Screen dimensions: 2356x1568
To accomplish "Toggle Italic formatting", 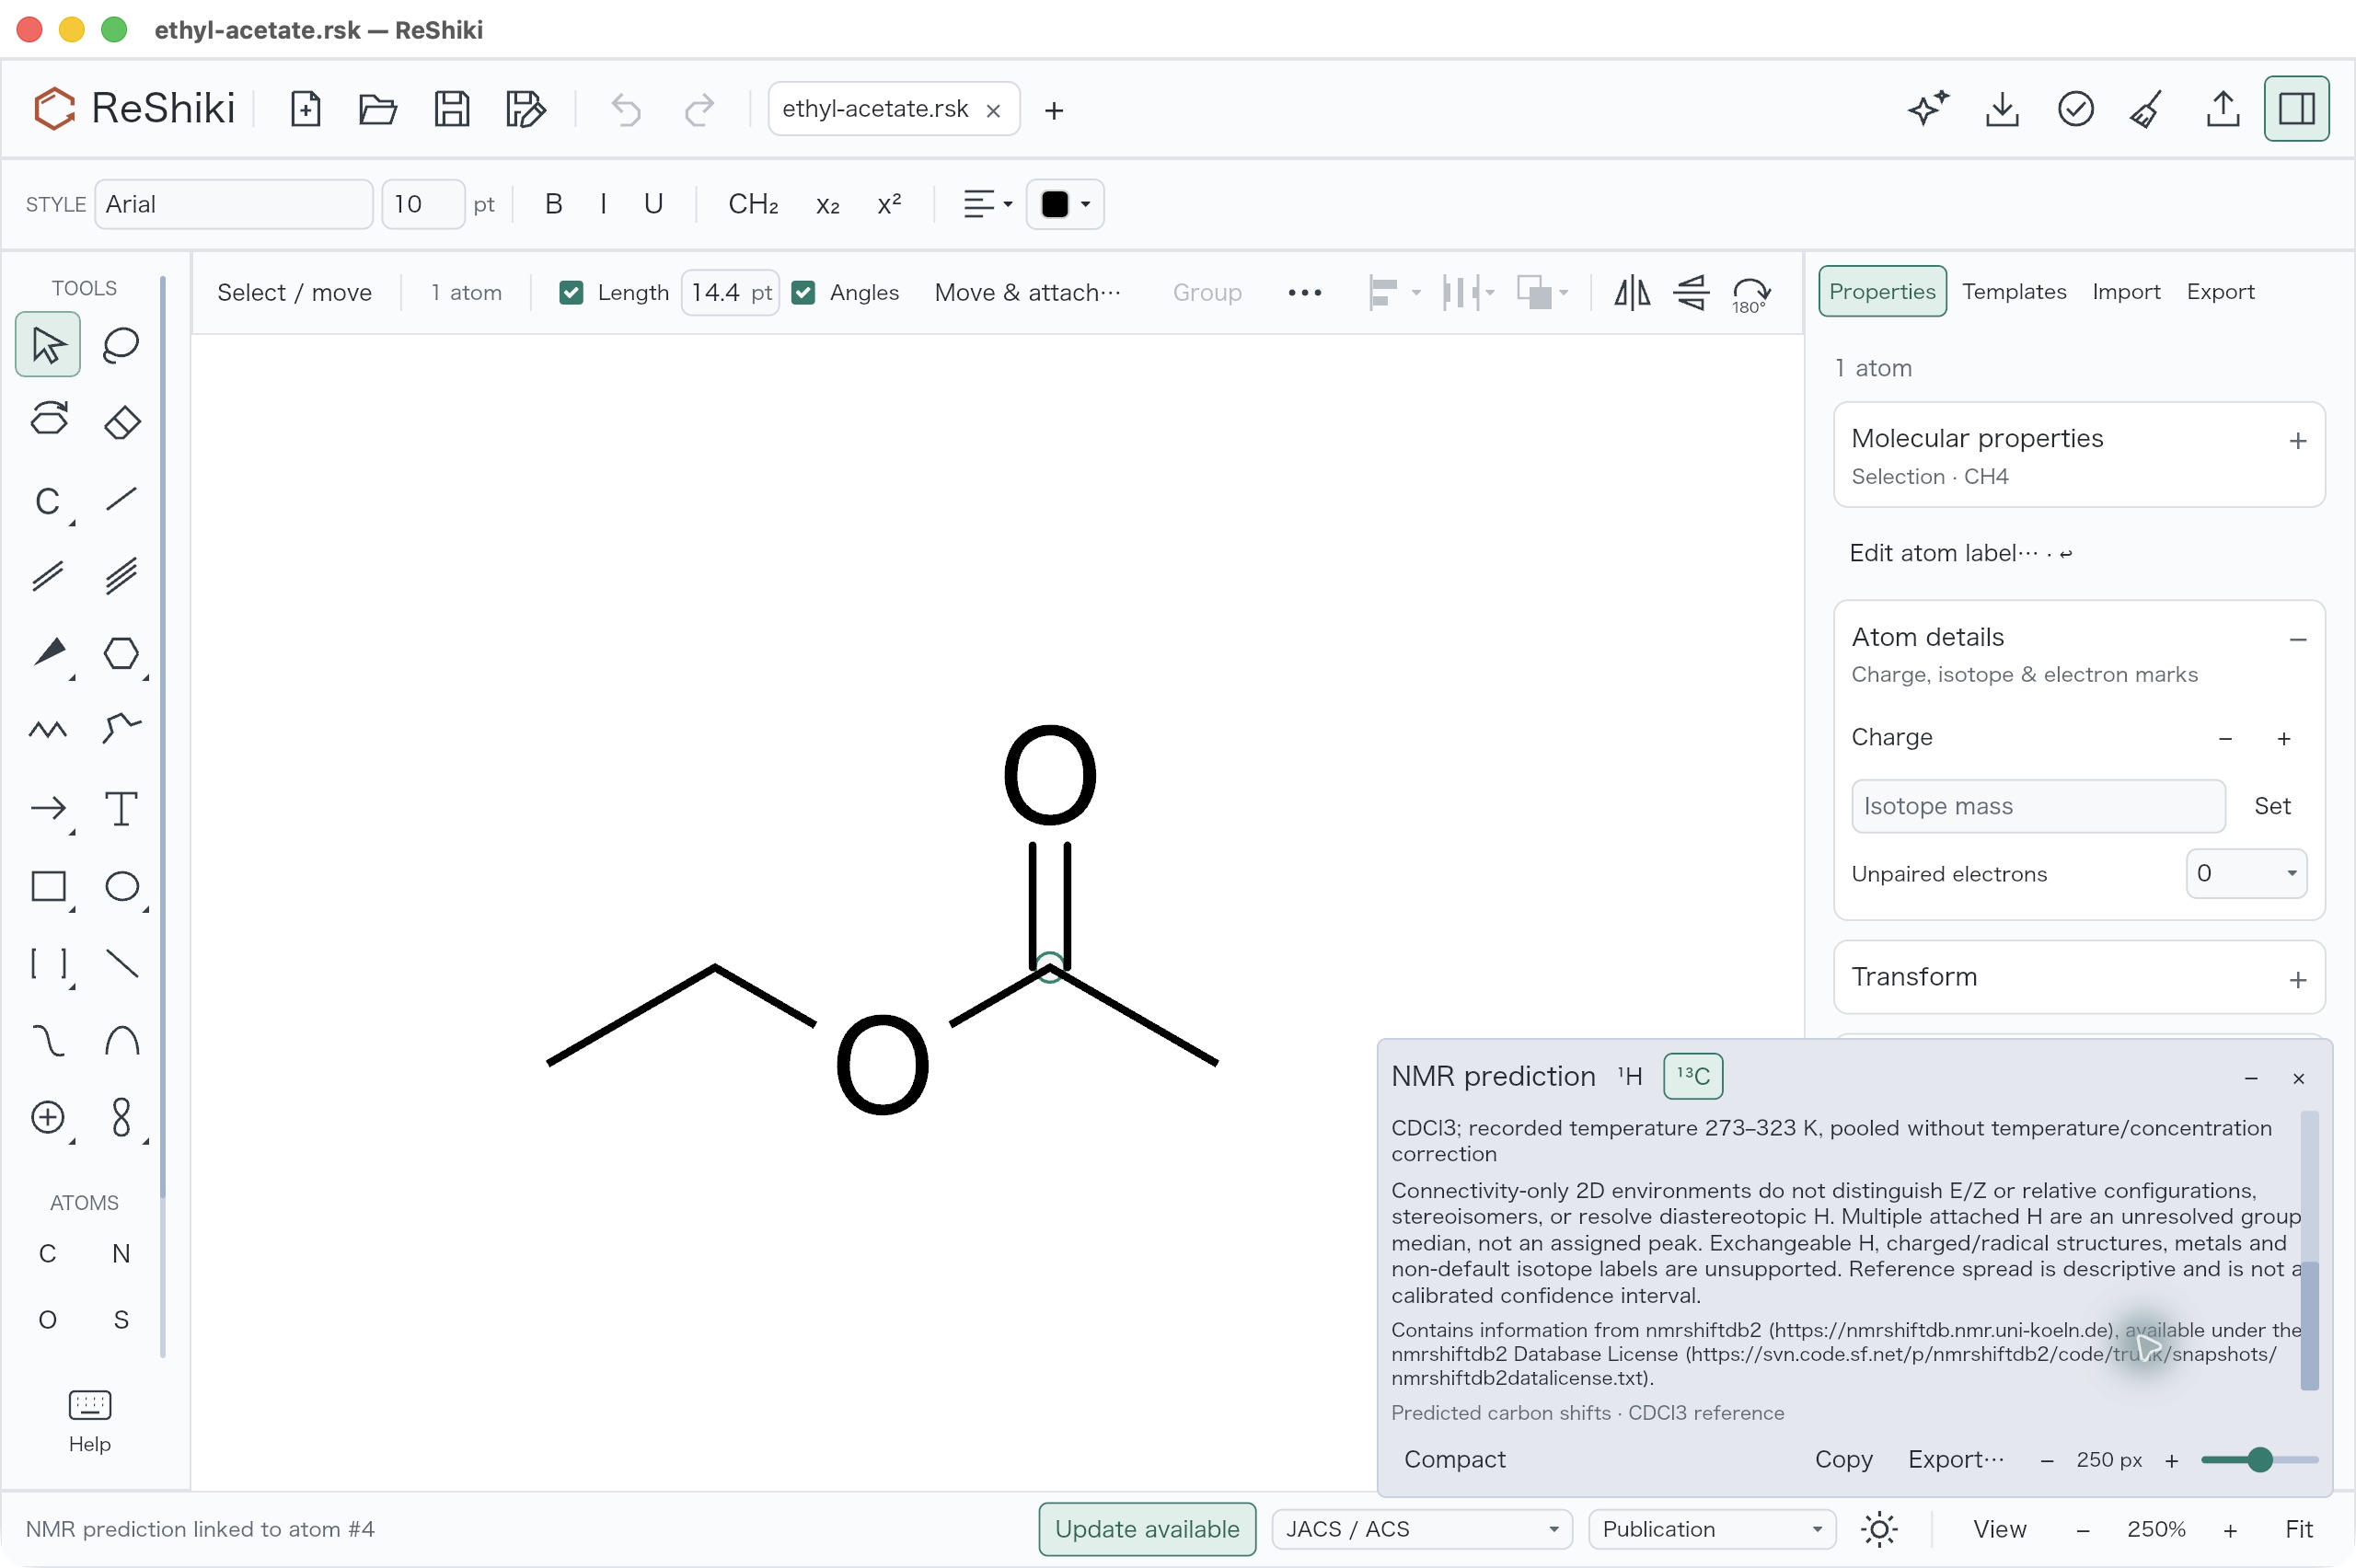I will pyautogui.click(x=603, y=204).
